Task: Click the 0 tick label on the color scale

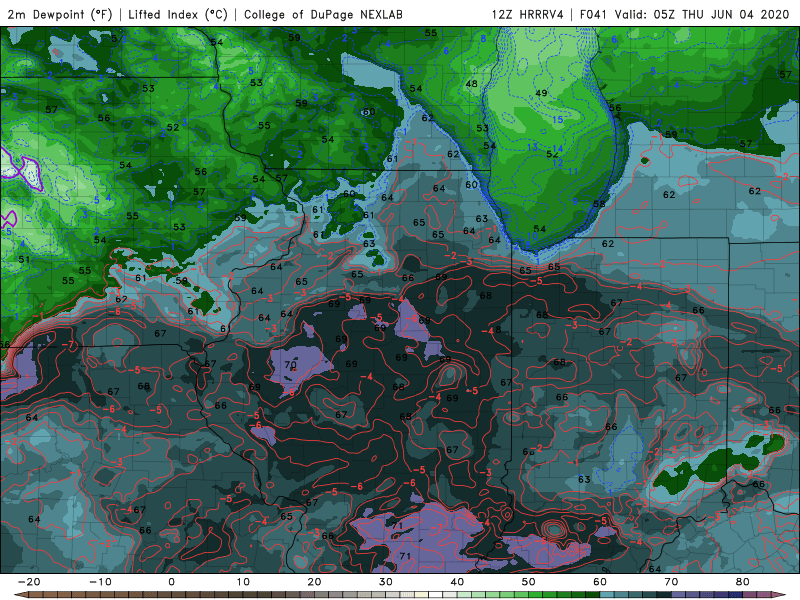Action: click(171, 582)
